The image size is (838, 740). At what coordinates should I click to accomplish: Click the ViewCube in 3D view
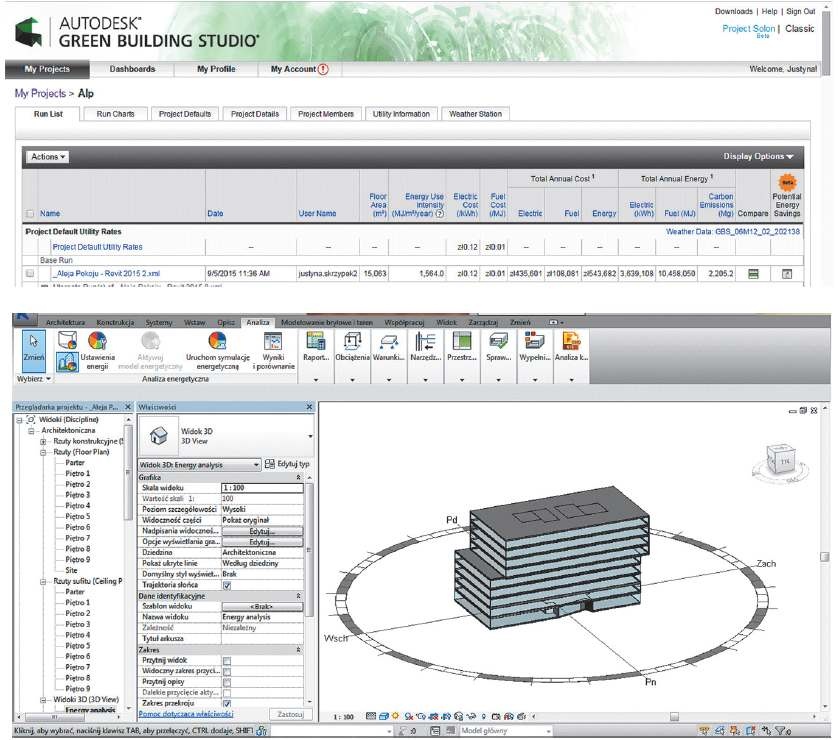click(781, 459)
